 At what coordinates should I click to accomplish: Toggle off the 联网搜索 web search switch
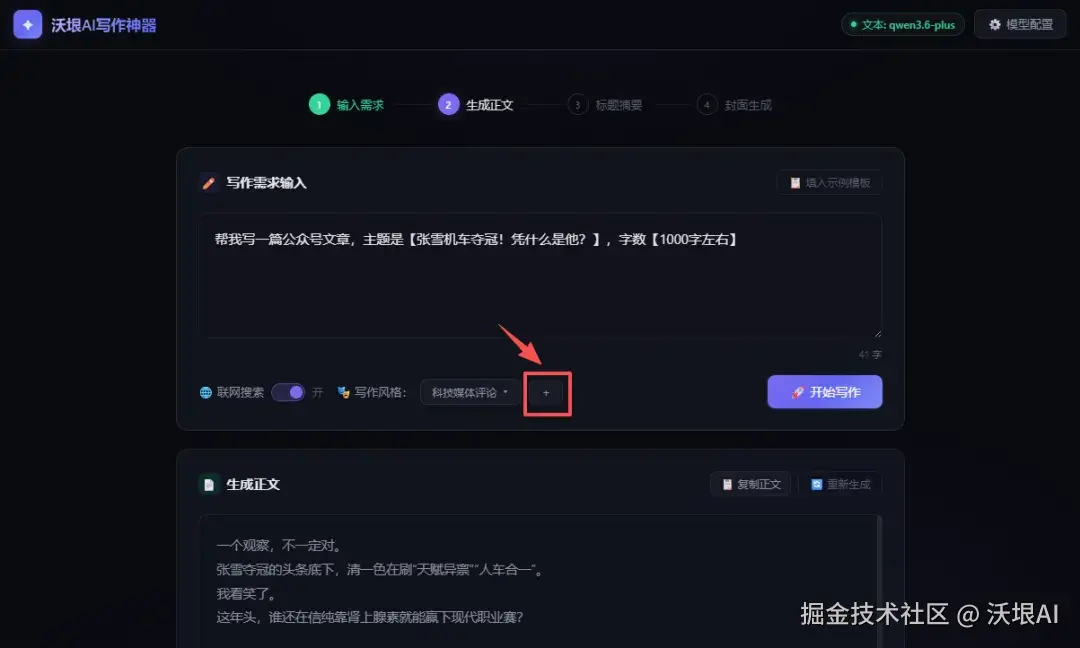coord(289,392)
